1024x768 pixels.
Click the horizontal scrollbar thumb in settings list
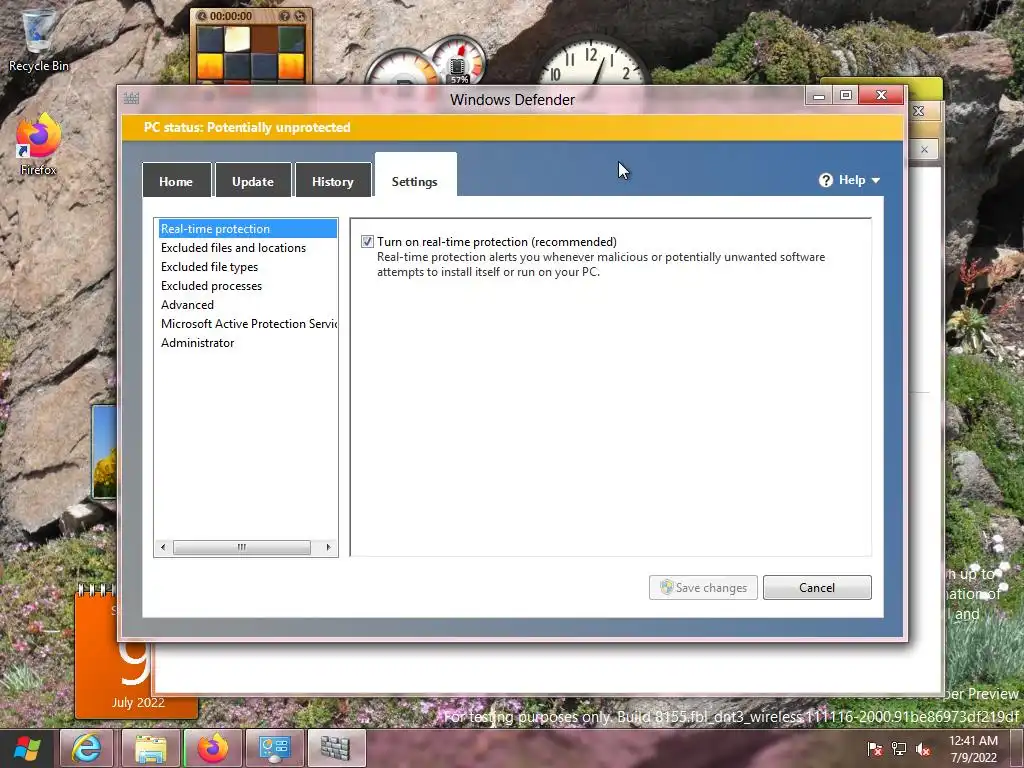(242, 547)
